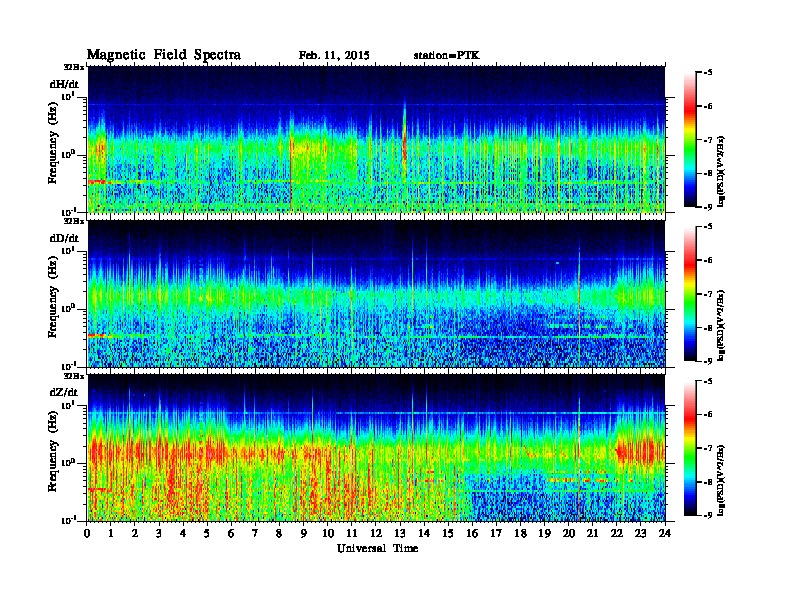Click the "5" hour tick label
792x612 pixels.
pyautogui.click(x=207, y=533)
